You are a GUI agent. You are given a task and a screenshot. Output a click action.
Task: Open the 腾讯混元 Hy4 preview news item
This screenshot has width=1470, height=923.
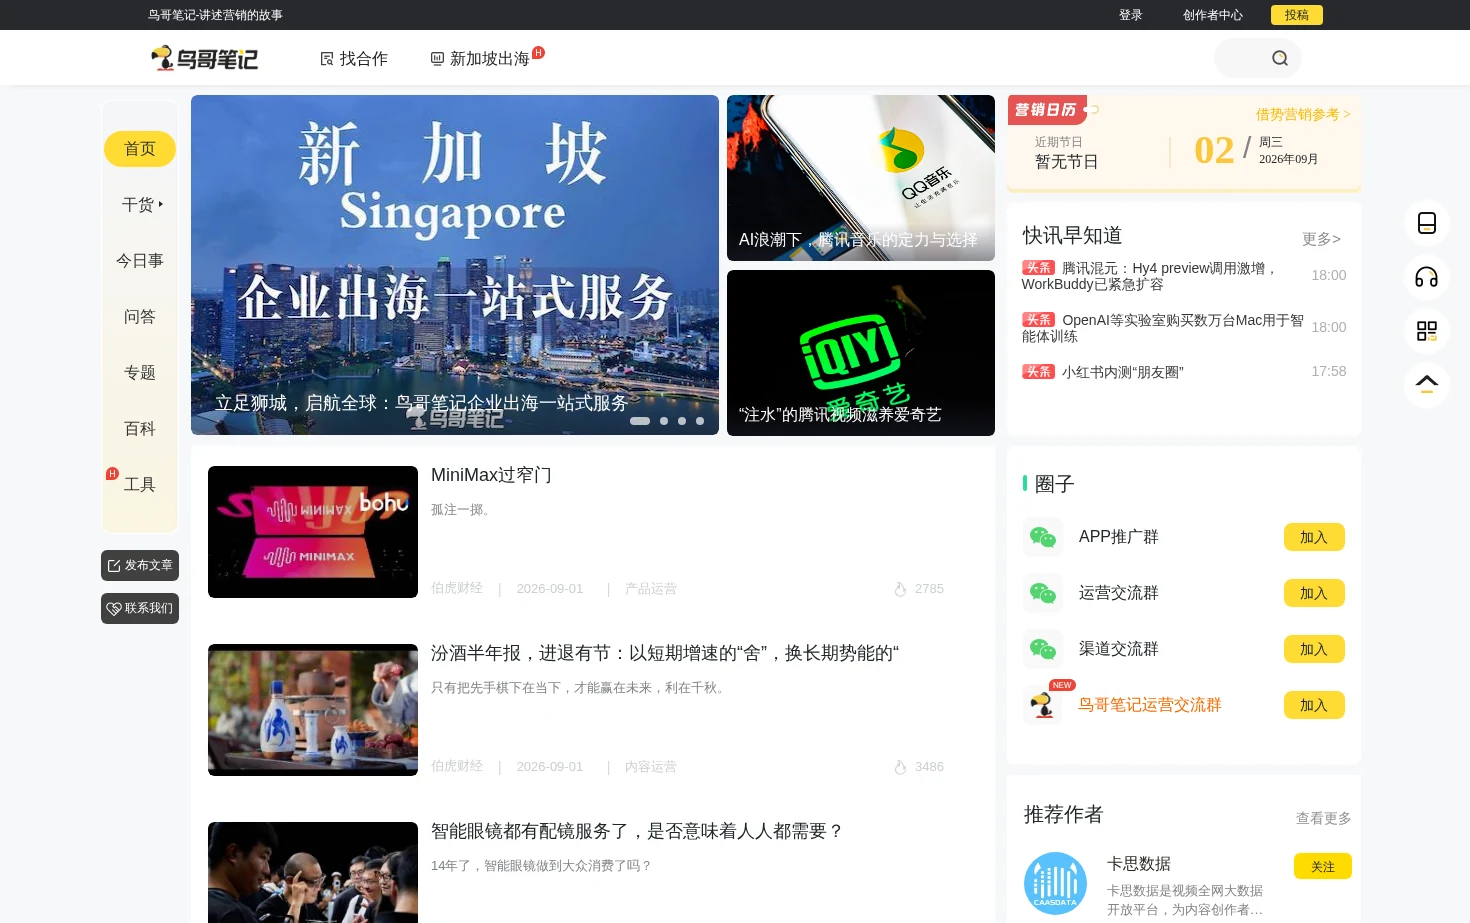[x=1150, y=276]
